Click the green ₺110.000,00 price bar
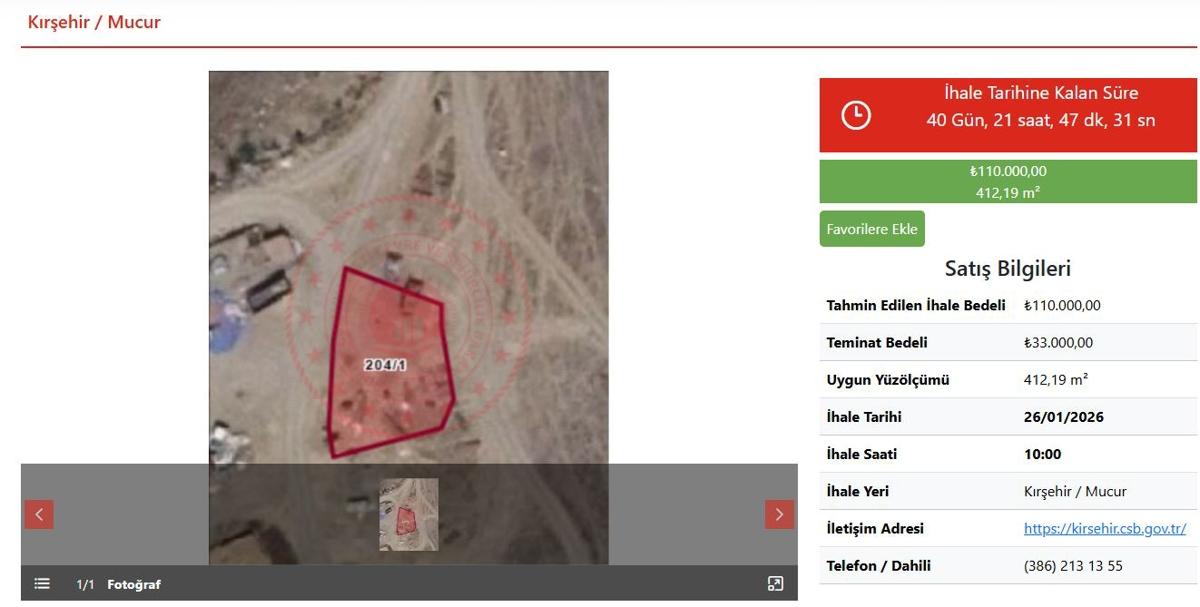This screenshot has width=1200, height=607. tap(1008, 182)
